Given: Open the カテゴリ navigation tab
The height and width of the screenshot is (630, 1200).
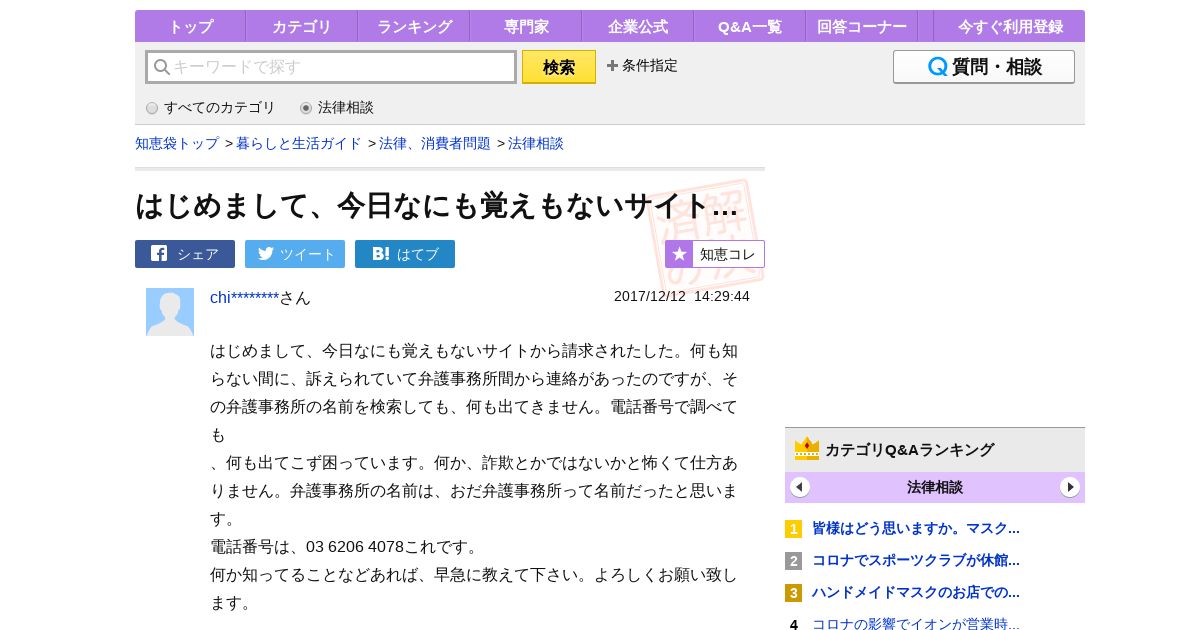Looking at the screenshot, I should [302, 27].
